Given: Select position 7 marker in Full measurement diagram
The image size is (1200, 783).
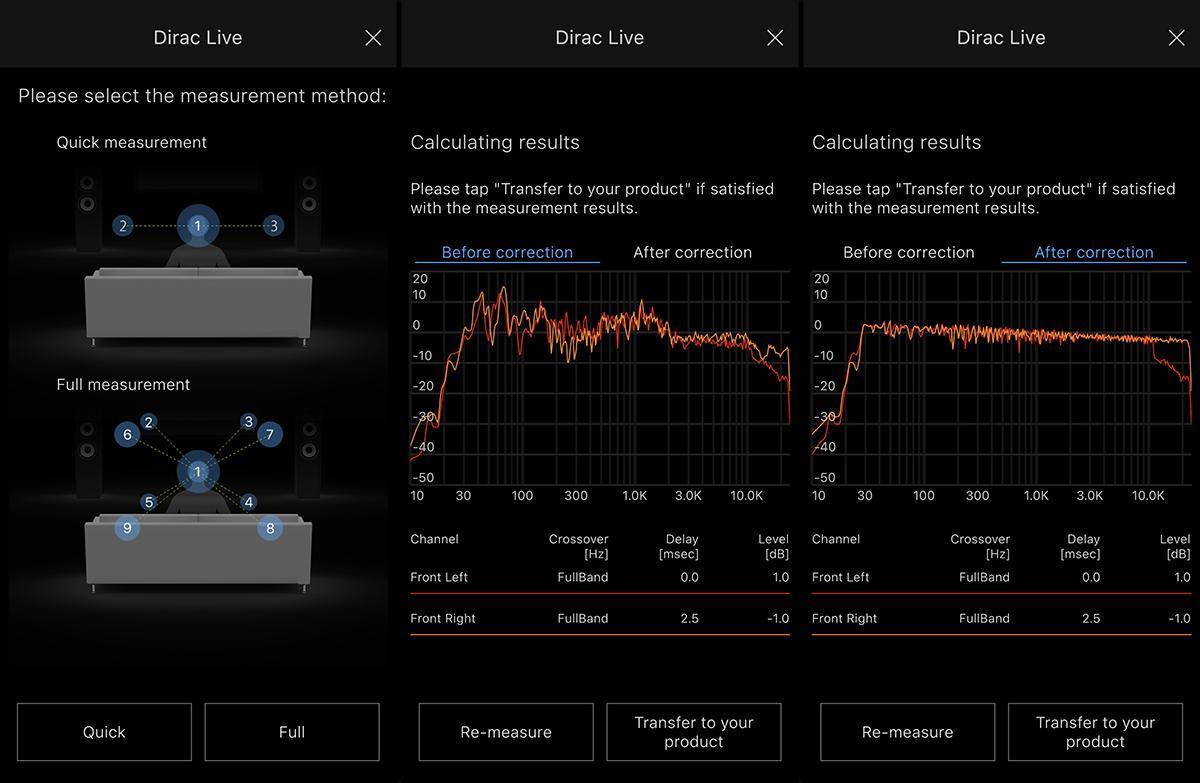Looking at the screenshot, I should (x=269, y=434).
